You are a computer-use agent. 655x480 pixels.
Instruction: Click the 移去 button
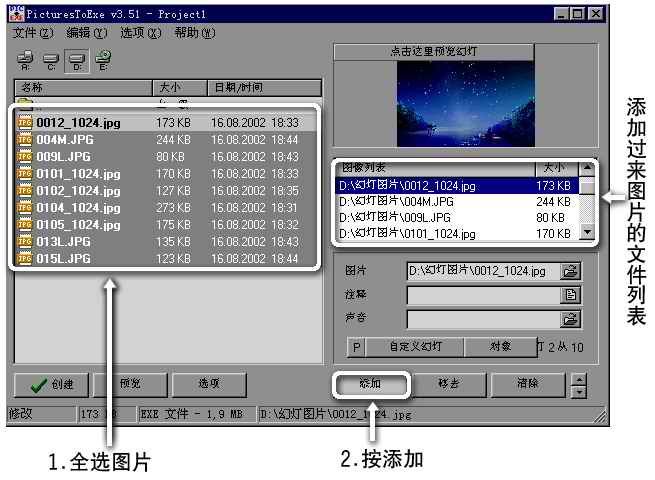pos(449,384)
